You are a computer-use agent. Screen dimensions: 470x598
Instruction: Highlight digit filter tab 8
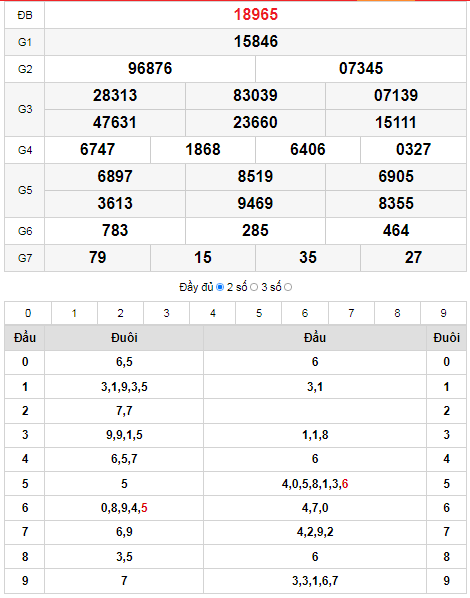(397, 313)
